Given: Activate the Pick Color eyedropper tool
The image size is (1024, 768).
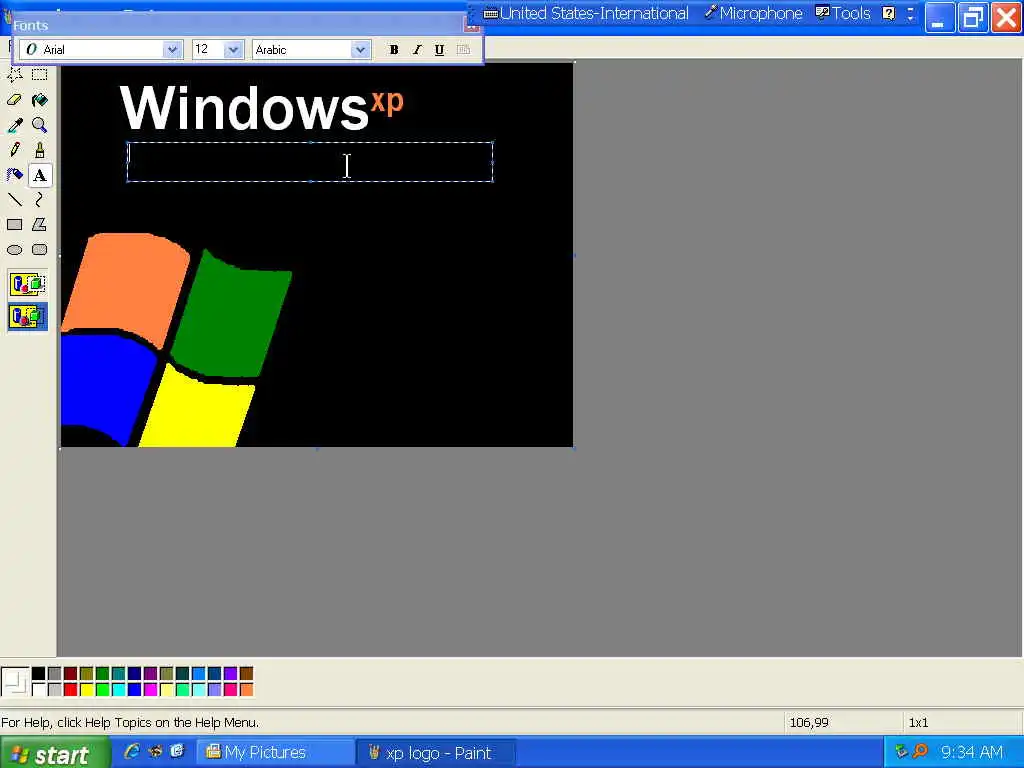Looking at the screenshot, I should coord(14,125).
